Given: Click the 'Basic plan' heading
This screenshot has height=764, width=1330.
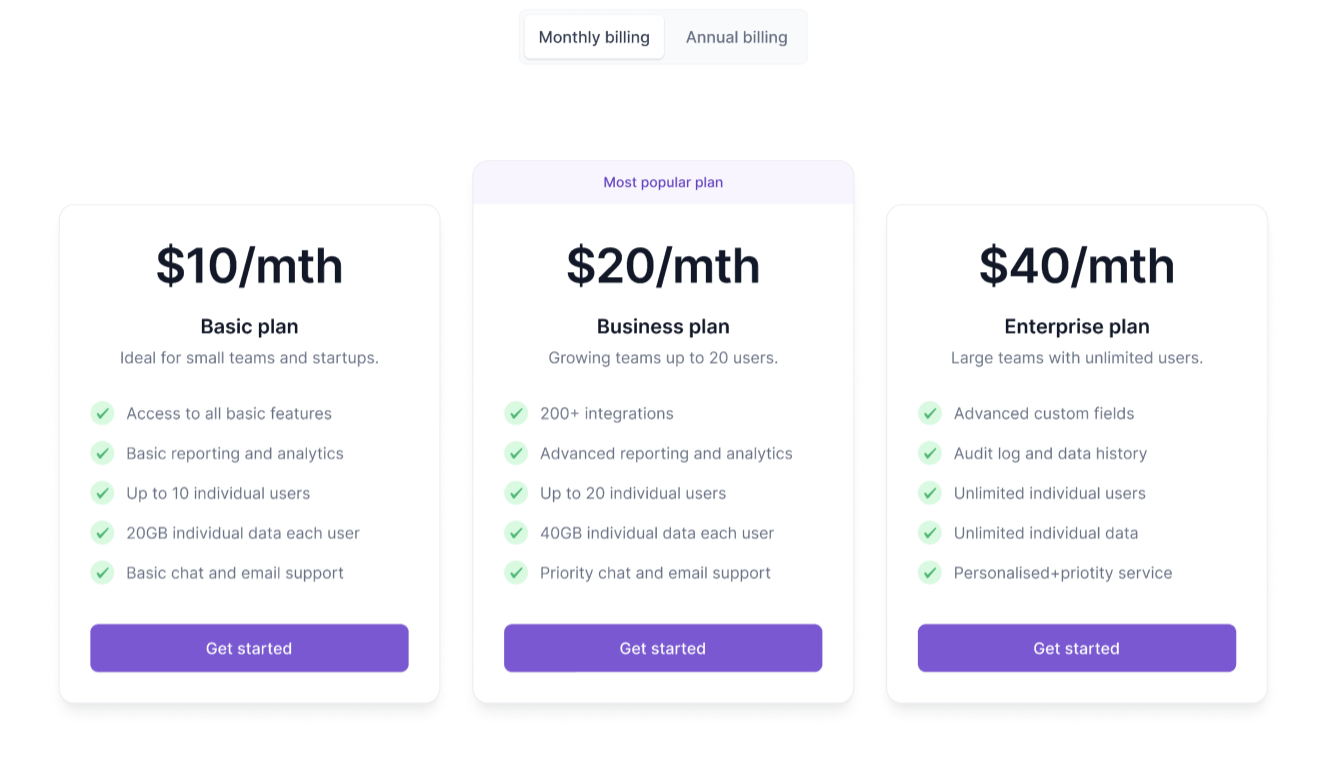Looking at the screenshot, I should click(249, 326).
